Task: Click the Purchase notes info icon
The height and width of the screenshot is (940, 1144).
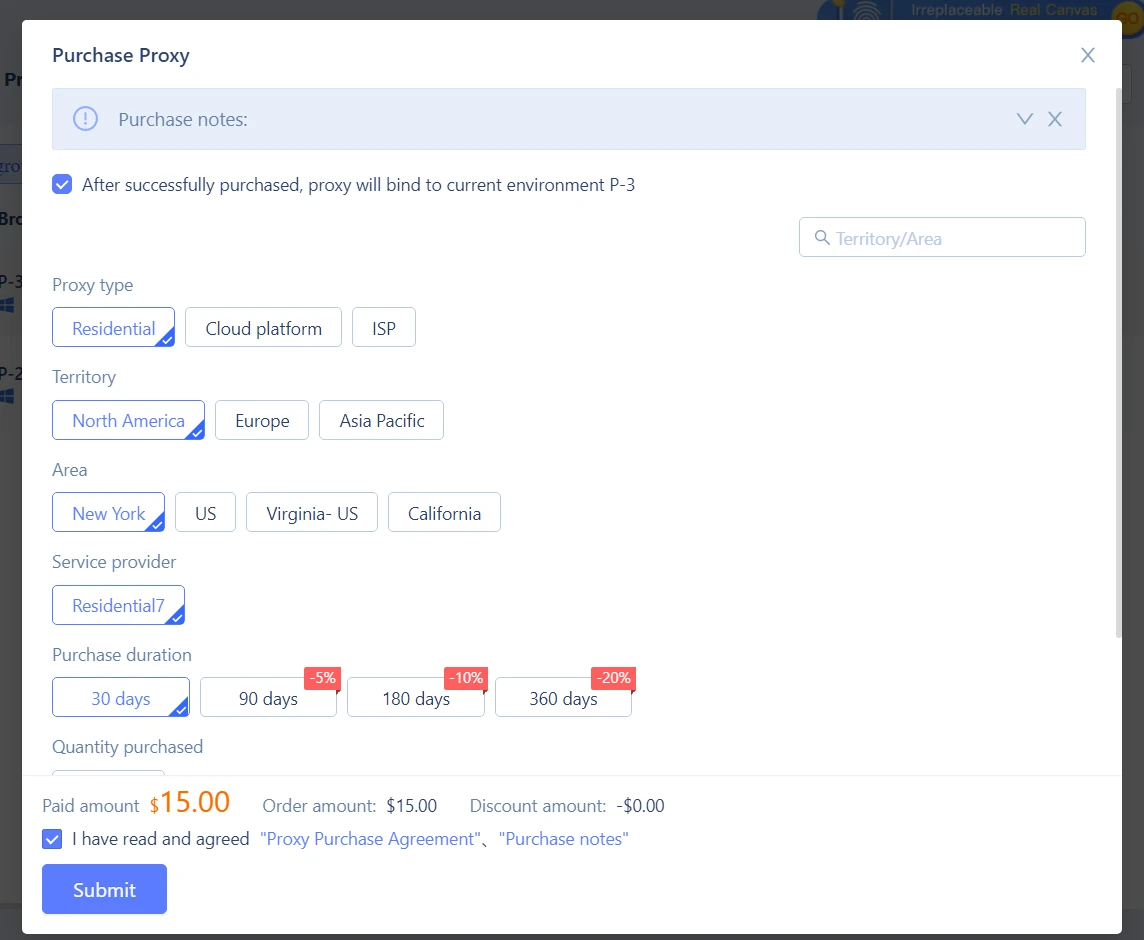Action: point(85,119)
